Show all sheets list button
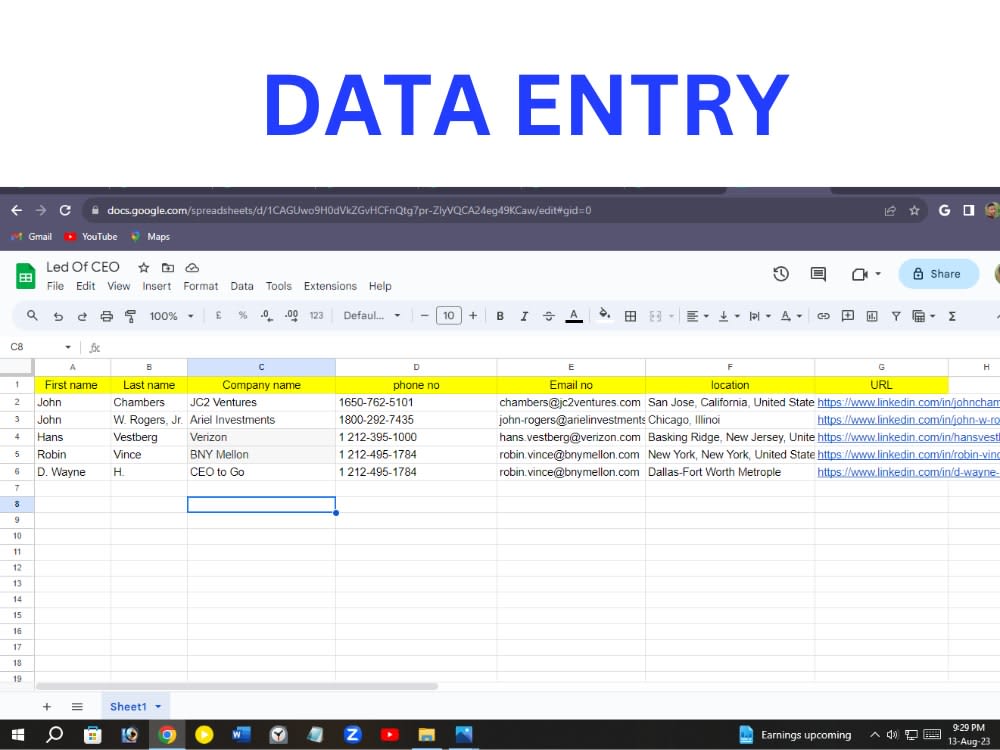The width and height of the screenshot is (1000, 750). (77, 707)
